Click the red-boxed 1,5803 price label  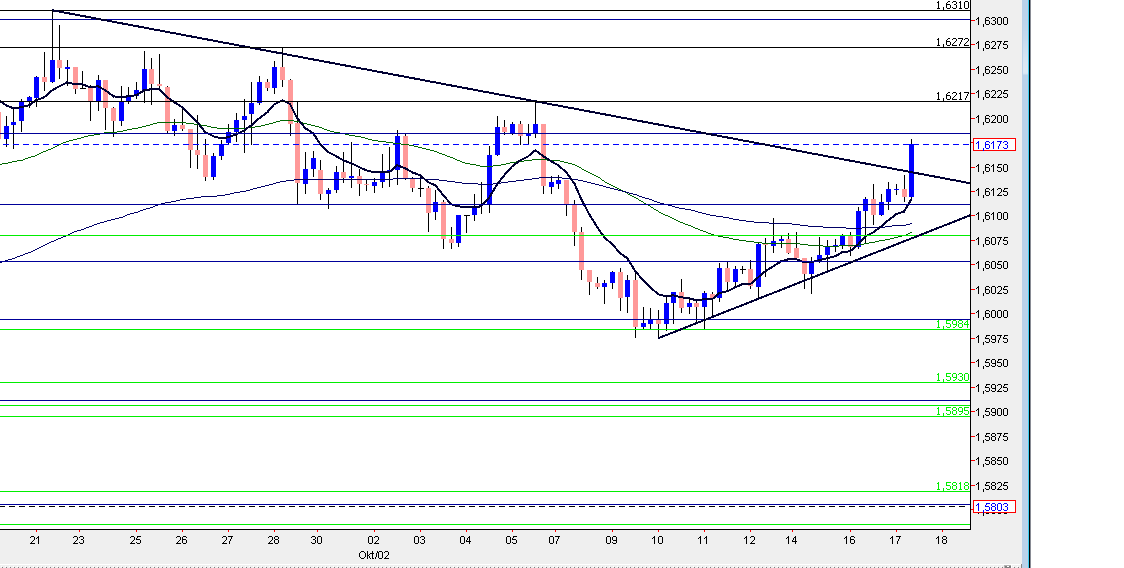(x=993, y=507)
